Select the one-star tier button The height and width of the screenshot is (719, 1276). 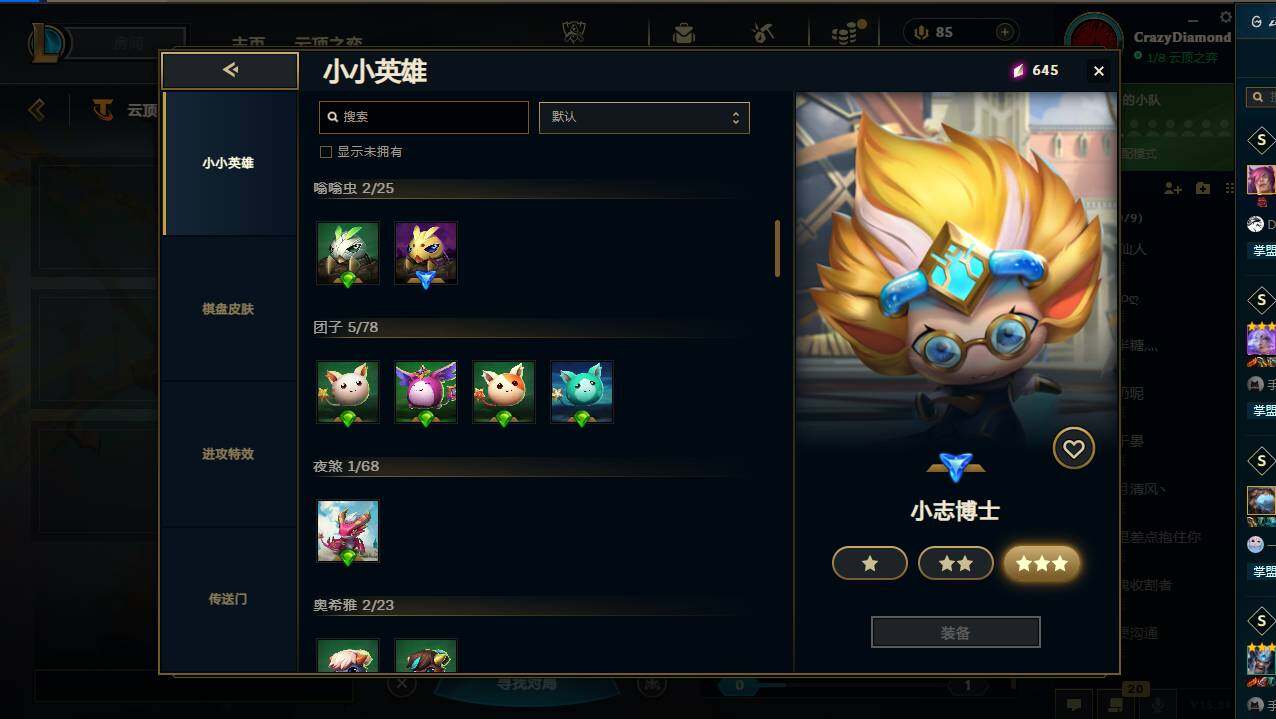point(870,564)
